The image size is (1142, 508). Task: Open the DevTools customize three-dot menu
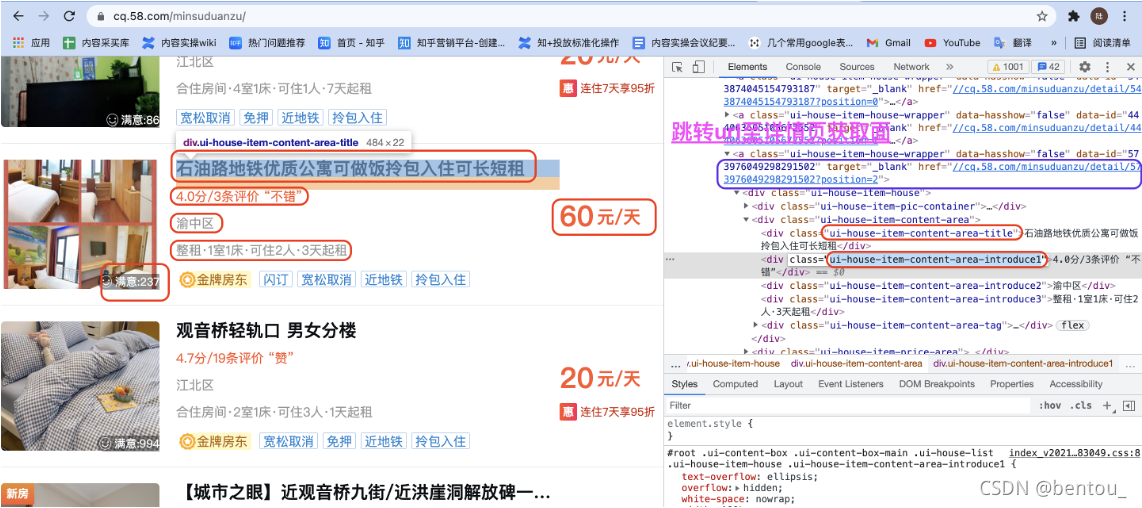[1108, 67]
